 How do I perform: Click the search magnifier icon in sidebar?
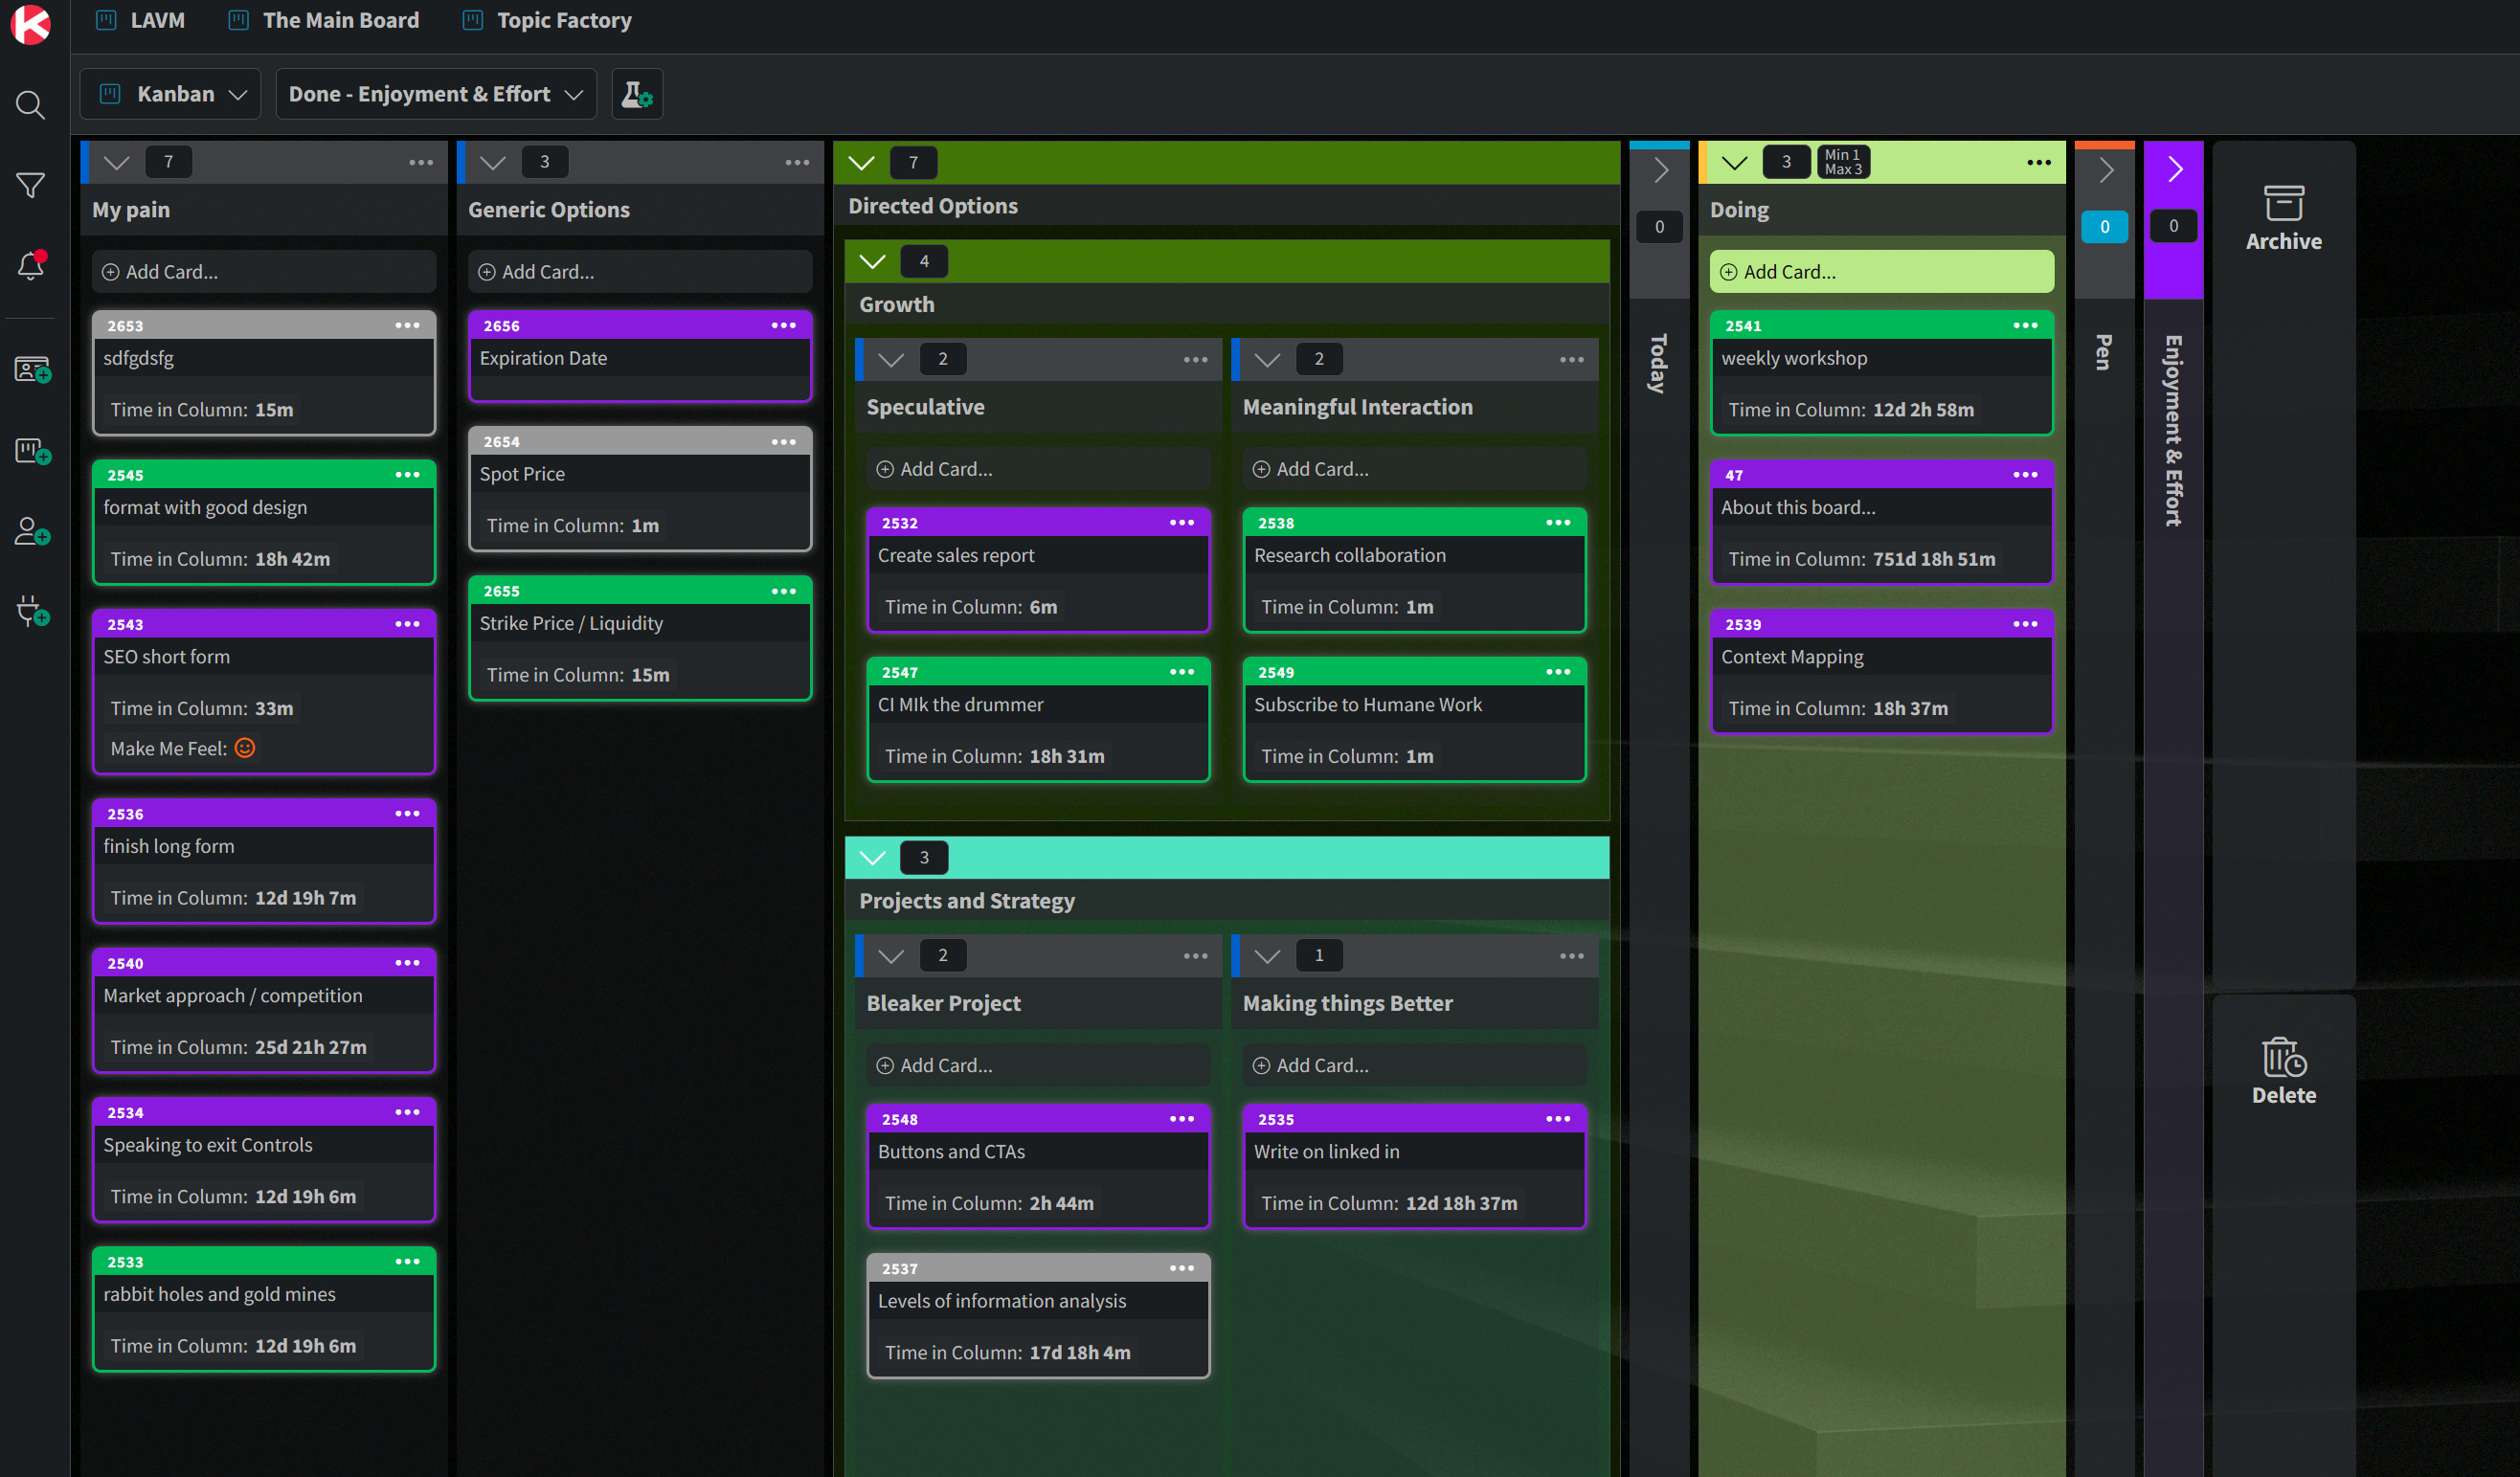pyautogui.click(x=30, y=105)
